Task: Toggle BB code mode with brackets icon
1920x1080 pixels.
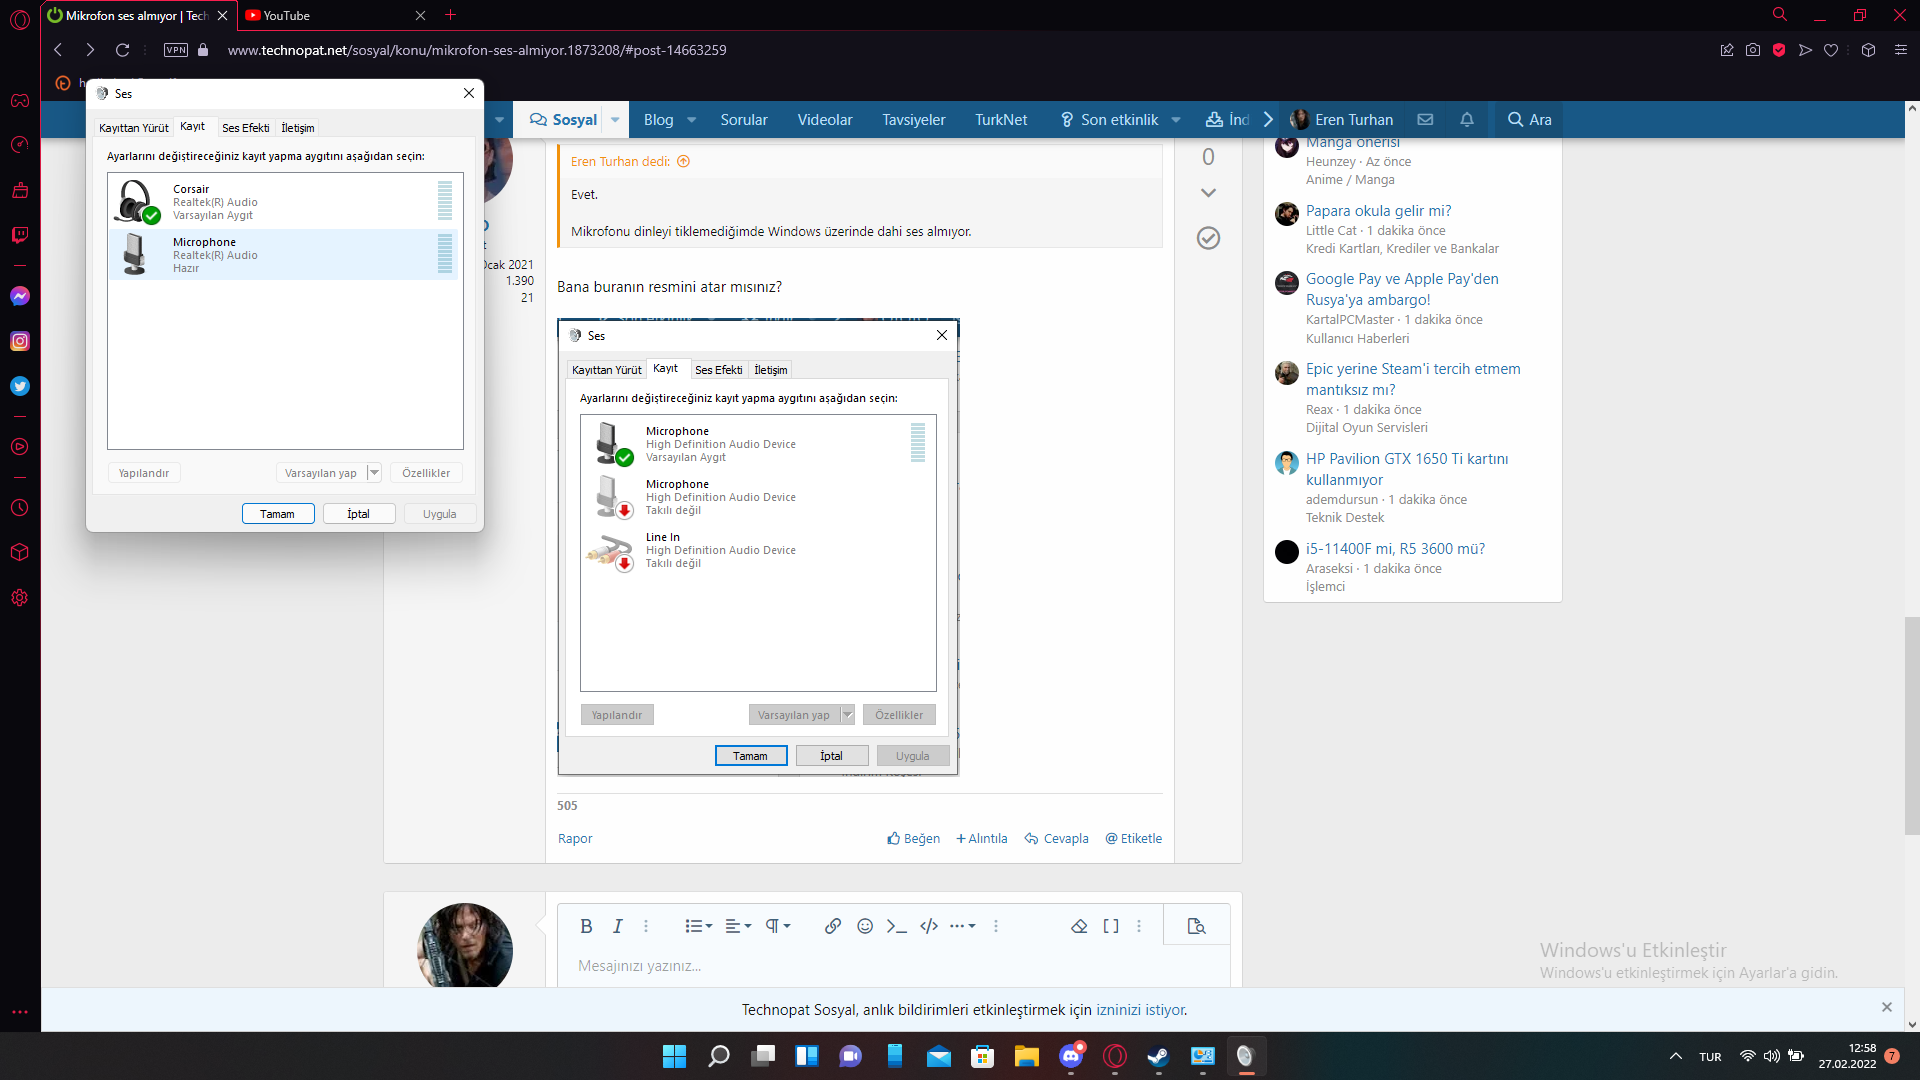Action: [x=1111, y=926]
